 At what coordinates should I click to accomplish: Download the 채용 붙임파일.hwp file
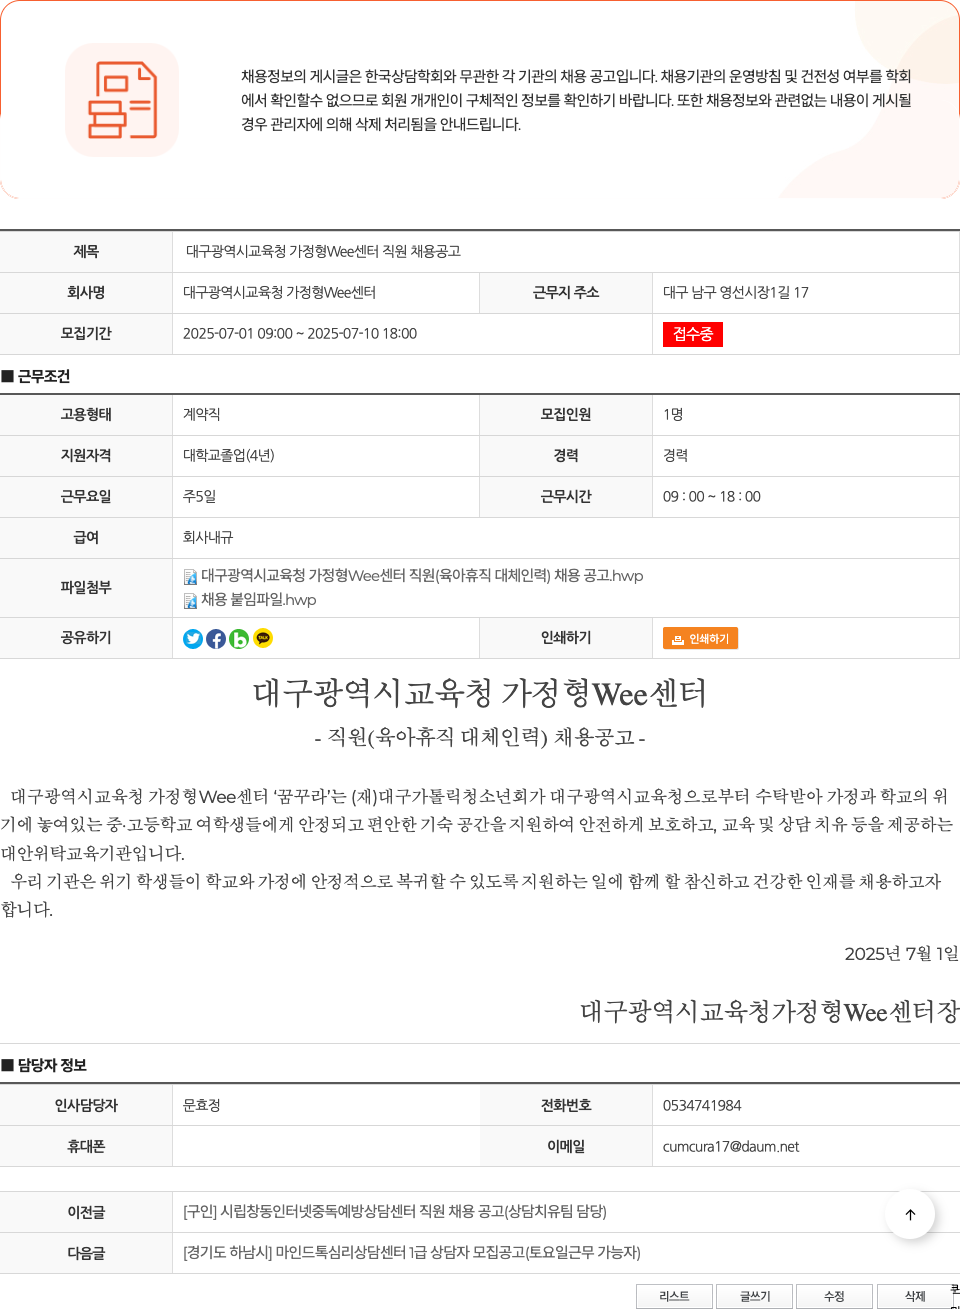tap(258, 600)
